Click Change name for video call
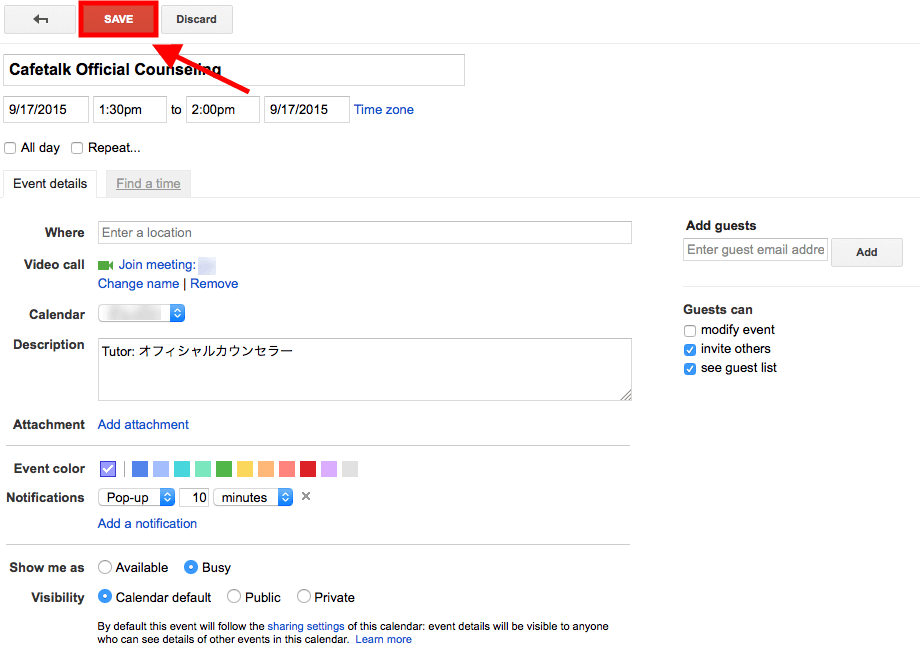The image size is (920, 657). [x=138, y=284]
